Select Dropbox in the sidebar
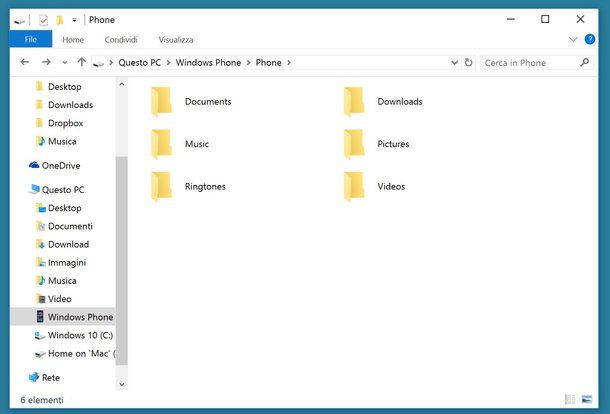Viewport: 610px width, 414px height. click(x=65, y=123)
